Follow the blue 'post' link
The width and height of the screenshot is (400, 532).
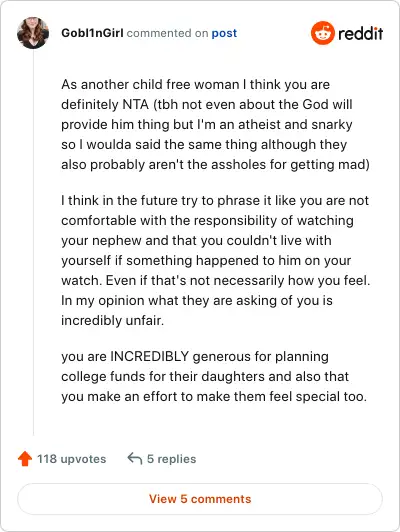tap(224, 33)
